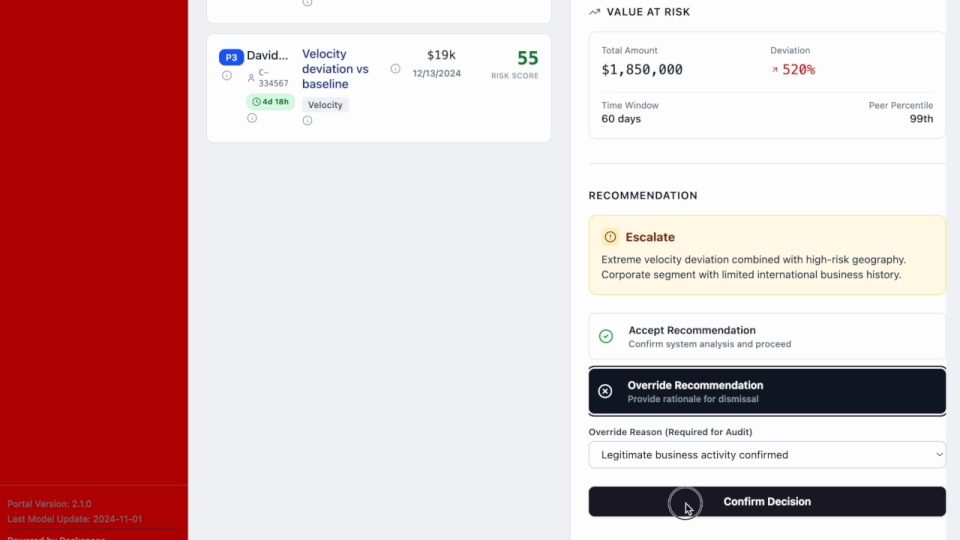
Task: Click the red deviation arrow icon
Action: click(x=775, y=70)
